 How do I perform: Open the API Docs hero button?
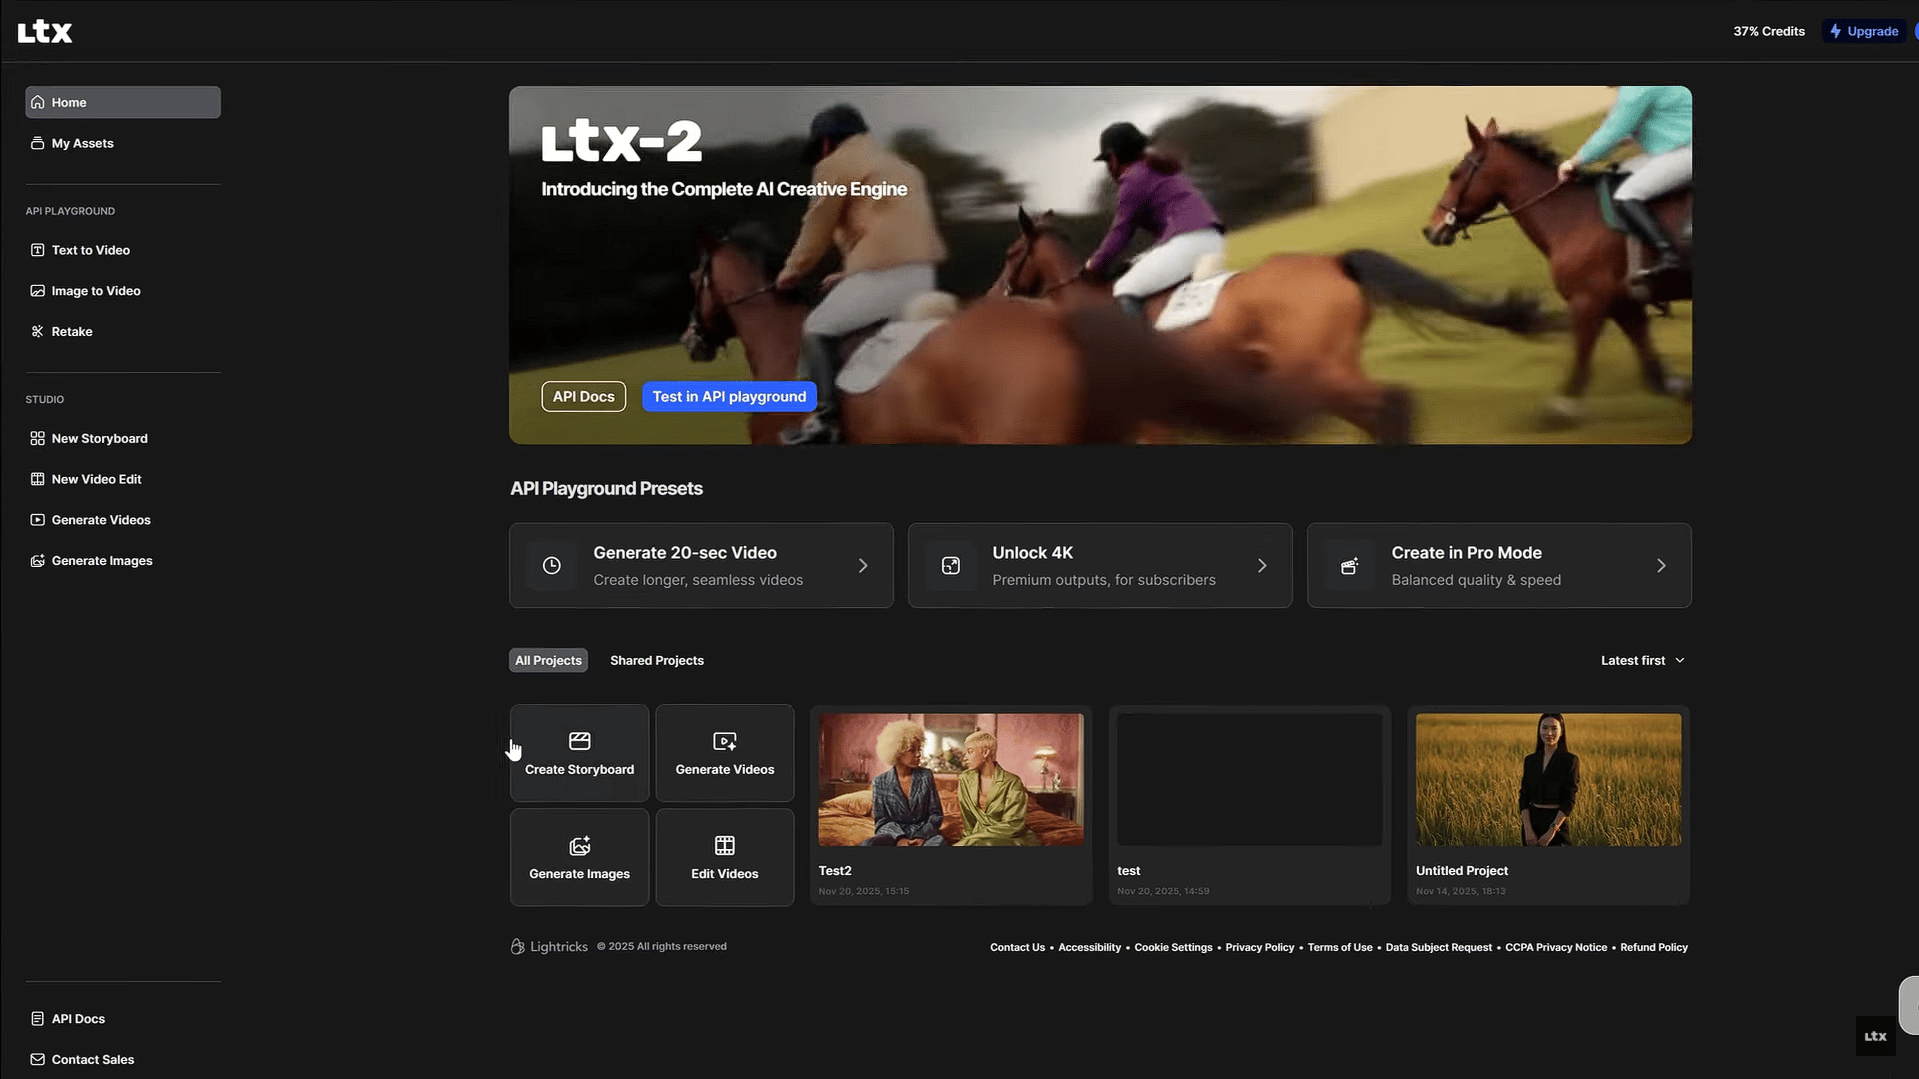584,397
